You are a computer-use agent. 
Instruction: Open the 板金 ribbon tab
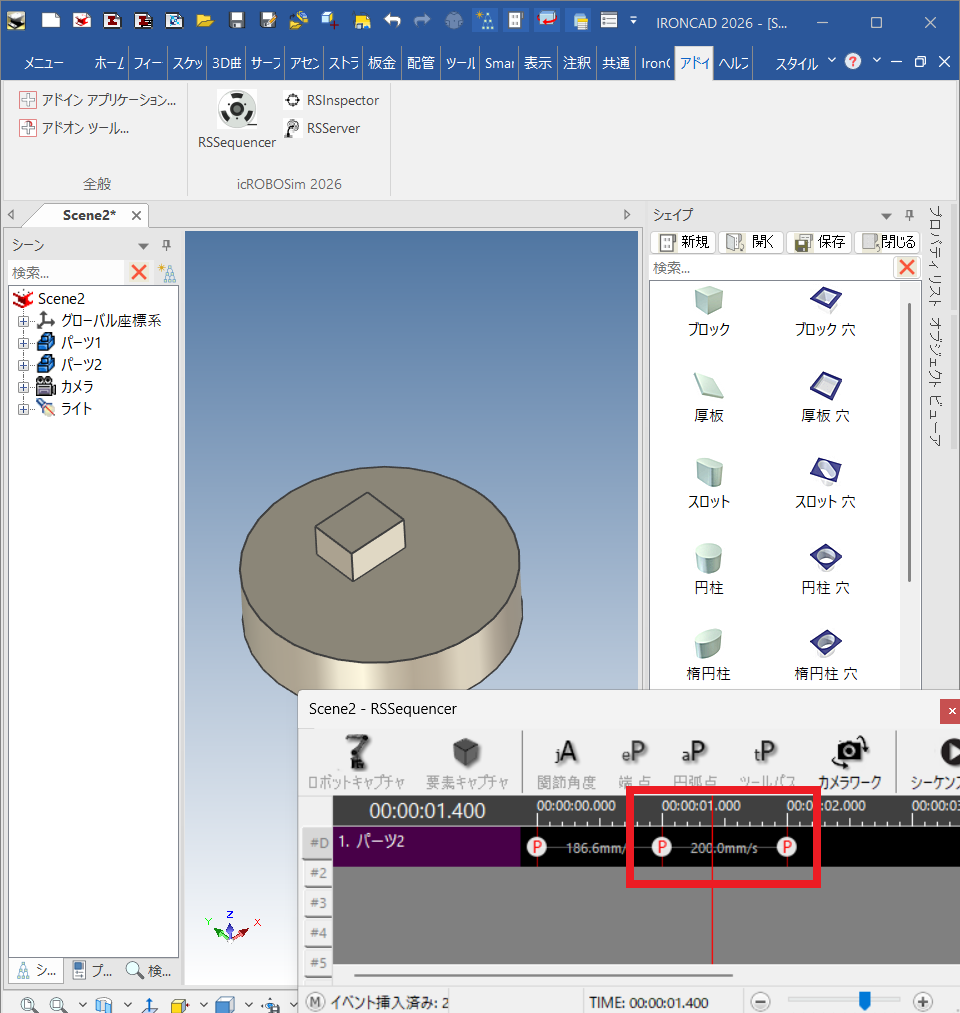click(382, 63)
